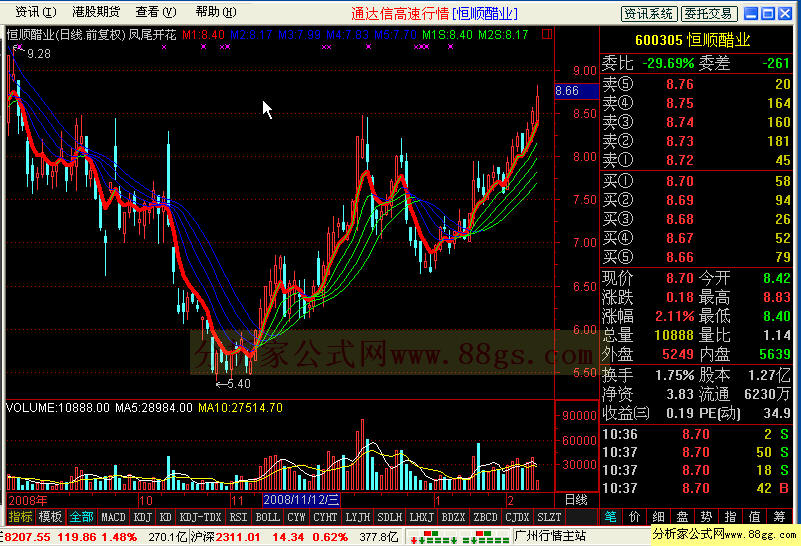
Task: Click the 买⑤ 8.66 order row
Action: [x=696, y=257]
